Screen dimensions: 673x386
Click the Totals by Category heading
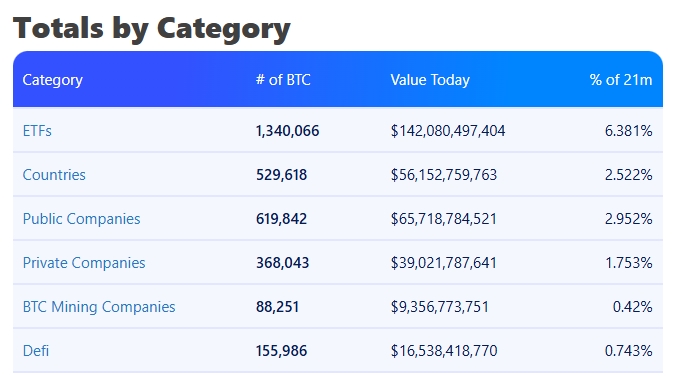pyautogui.click(x=152, y=28)
